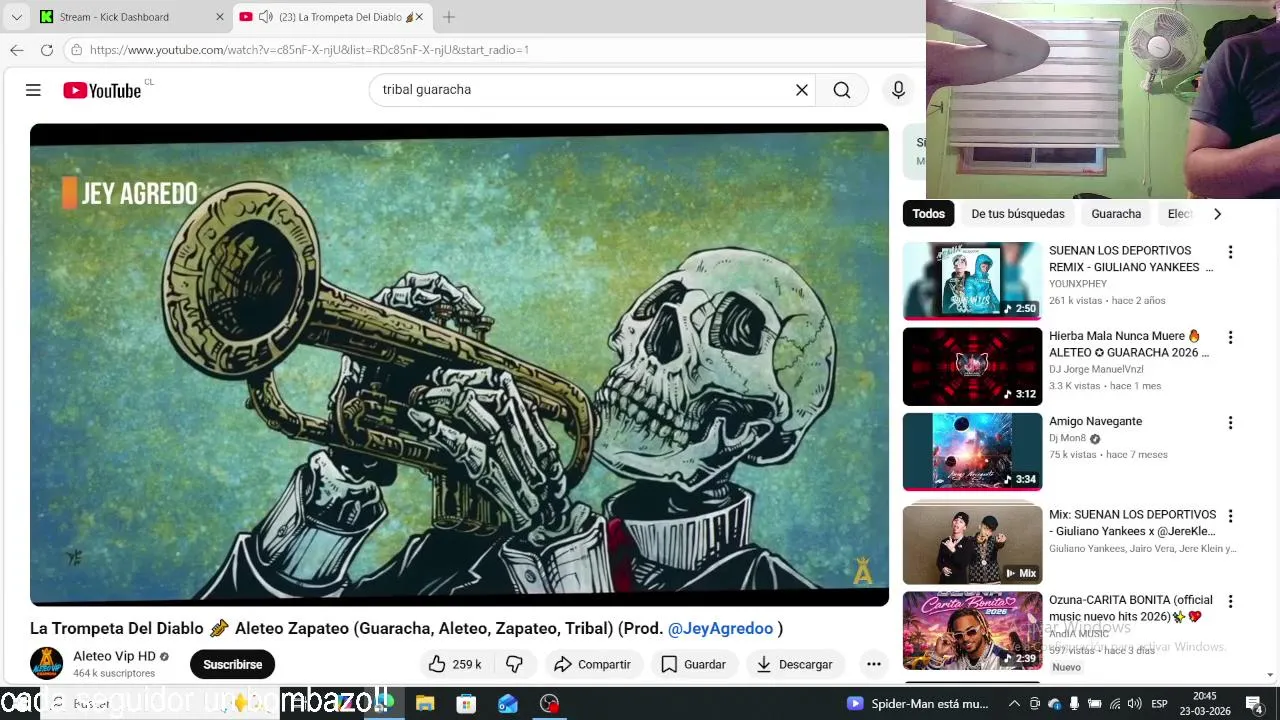Click the Dj Mon8 channel name
The image size is (1280, 720).
[1067, 438]
